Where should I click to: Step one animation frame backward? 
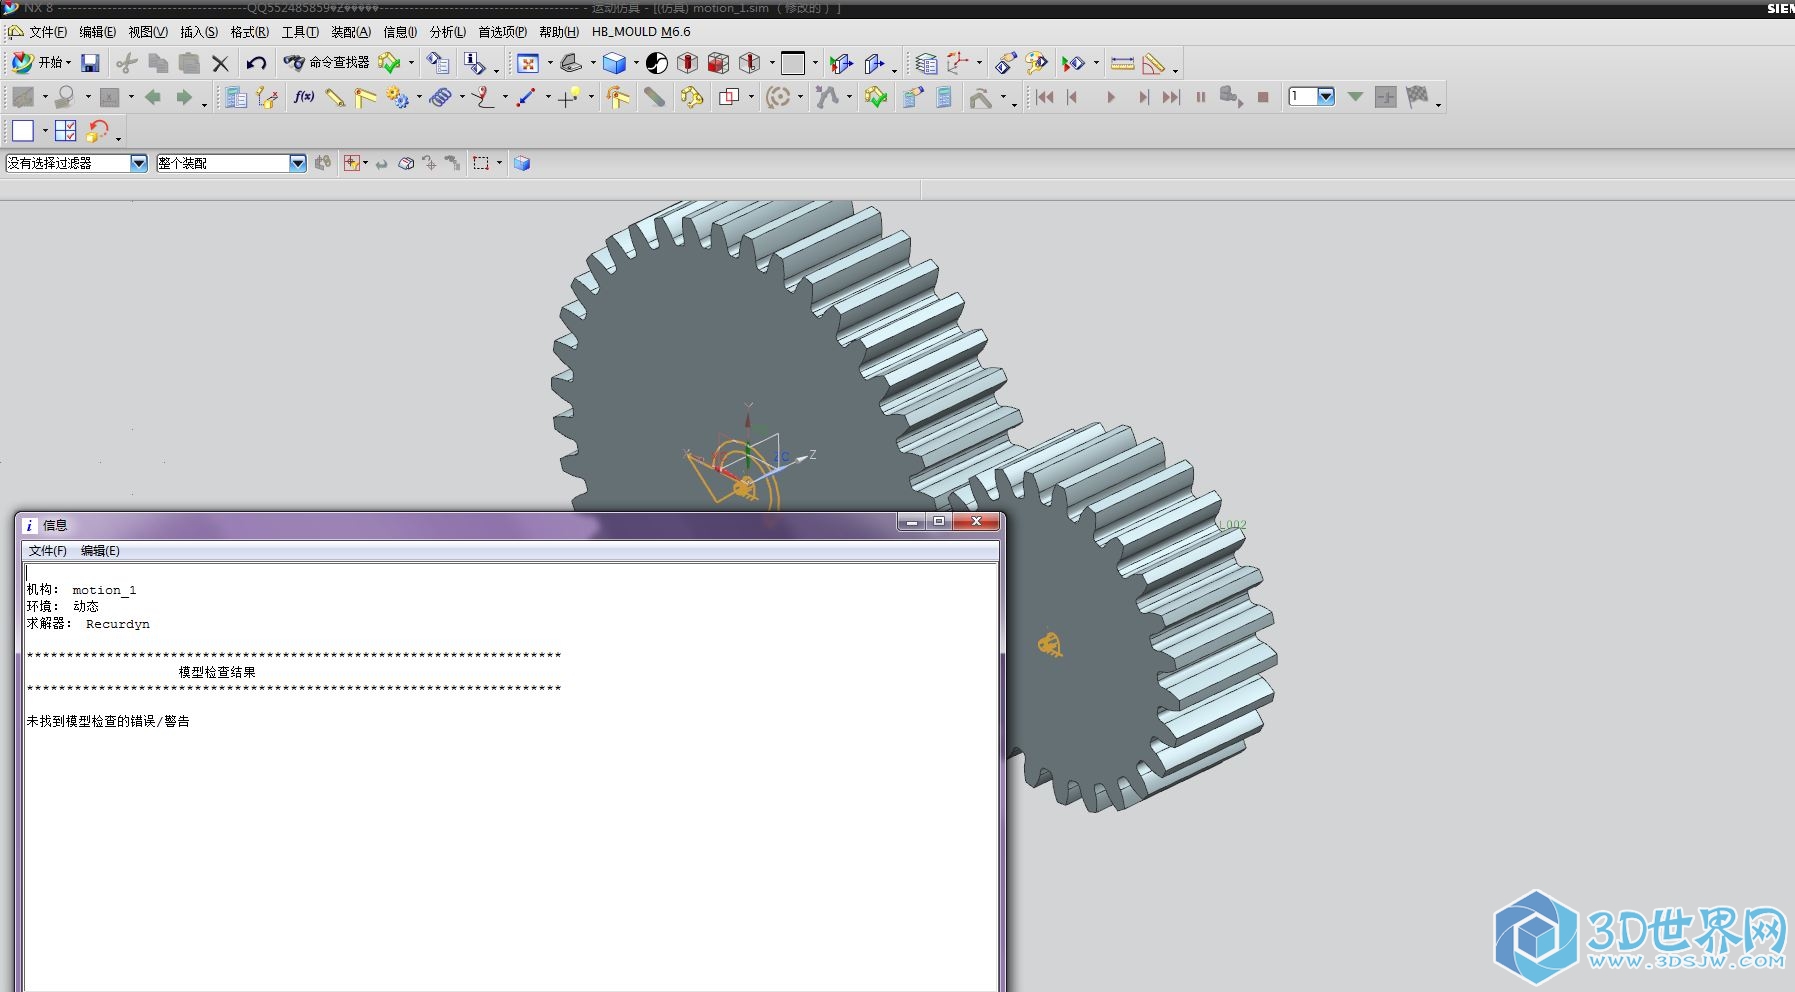[1072, 97]
